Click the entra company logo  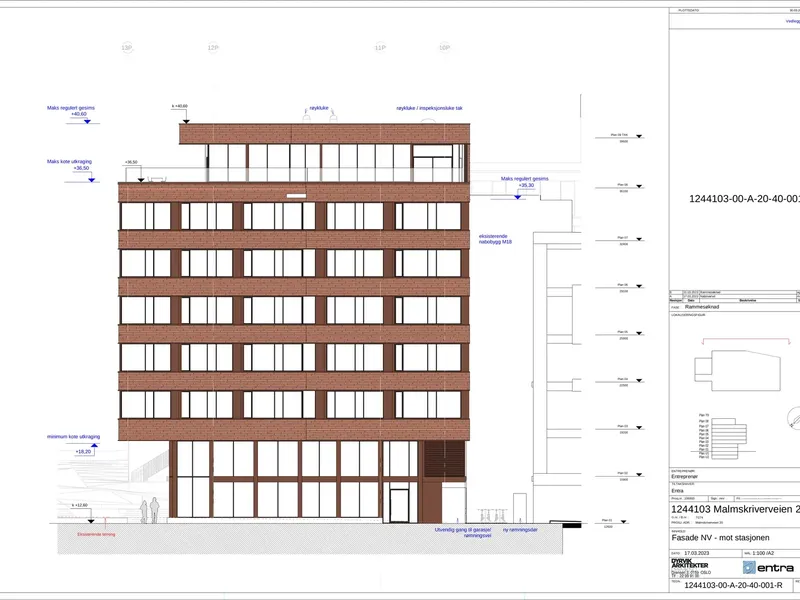click(768, 567)
